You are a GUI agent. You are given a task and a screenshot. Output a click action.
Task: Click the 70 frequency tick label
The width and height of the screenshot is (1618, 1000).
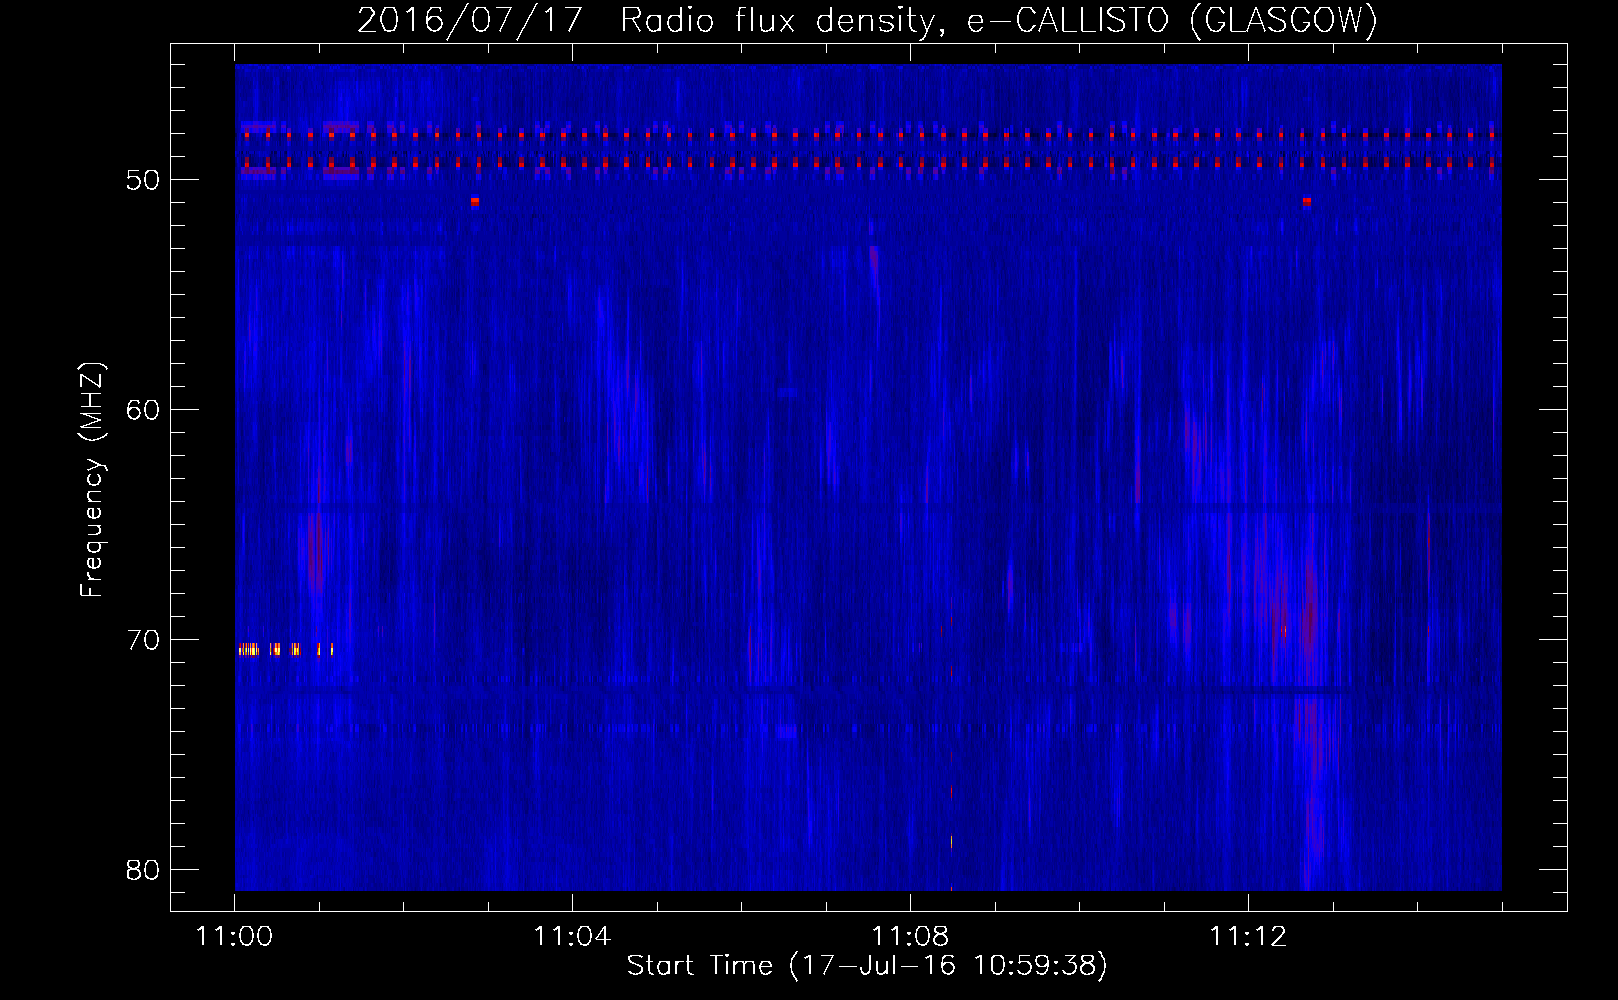(x=143, y=640)
